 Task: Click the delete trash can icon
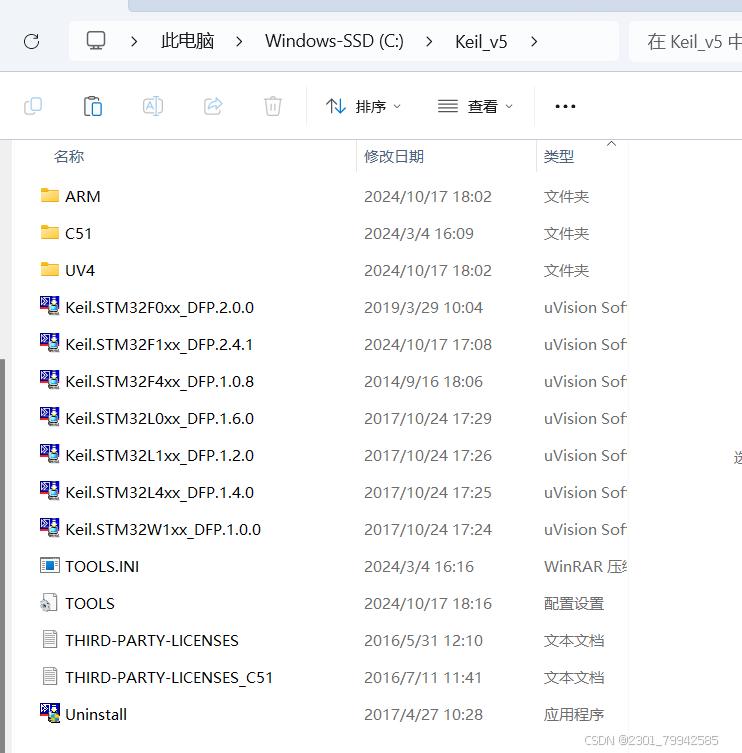273,106
